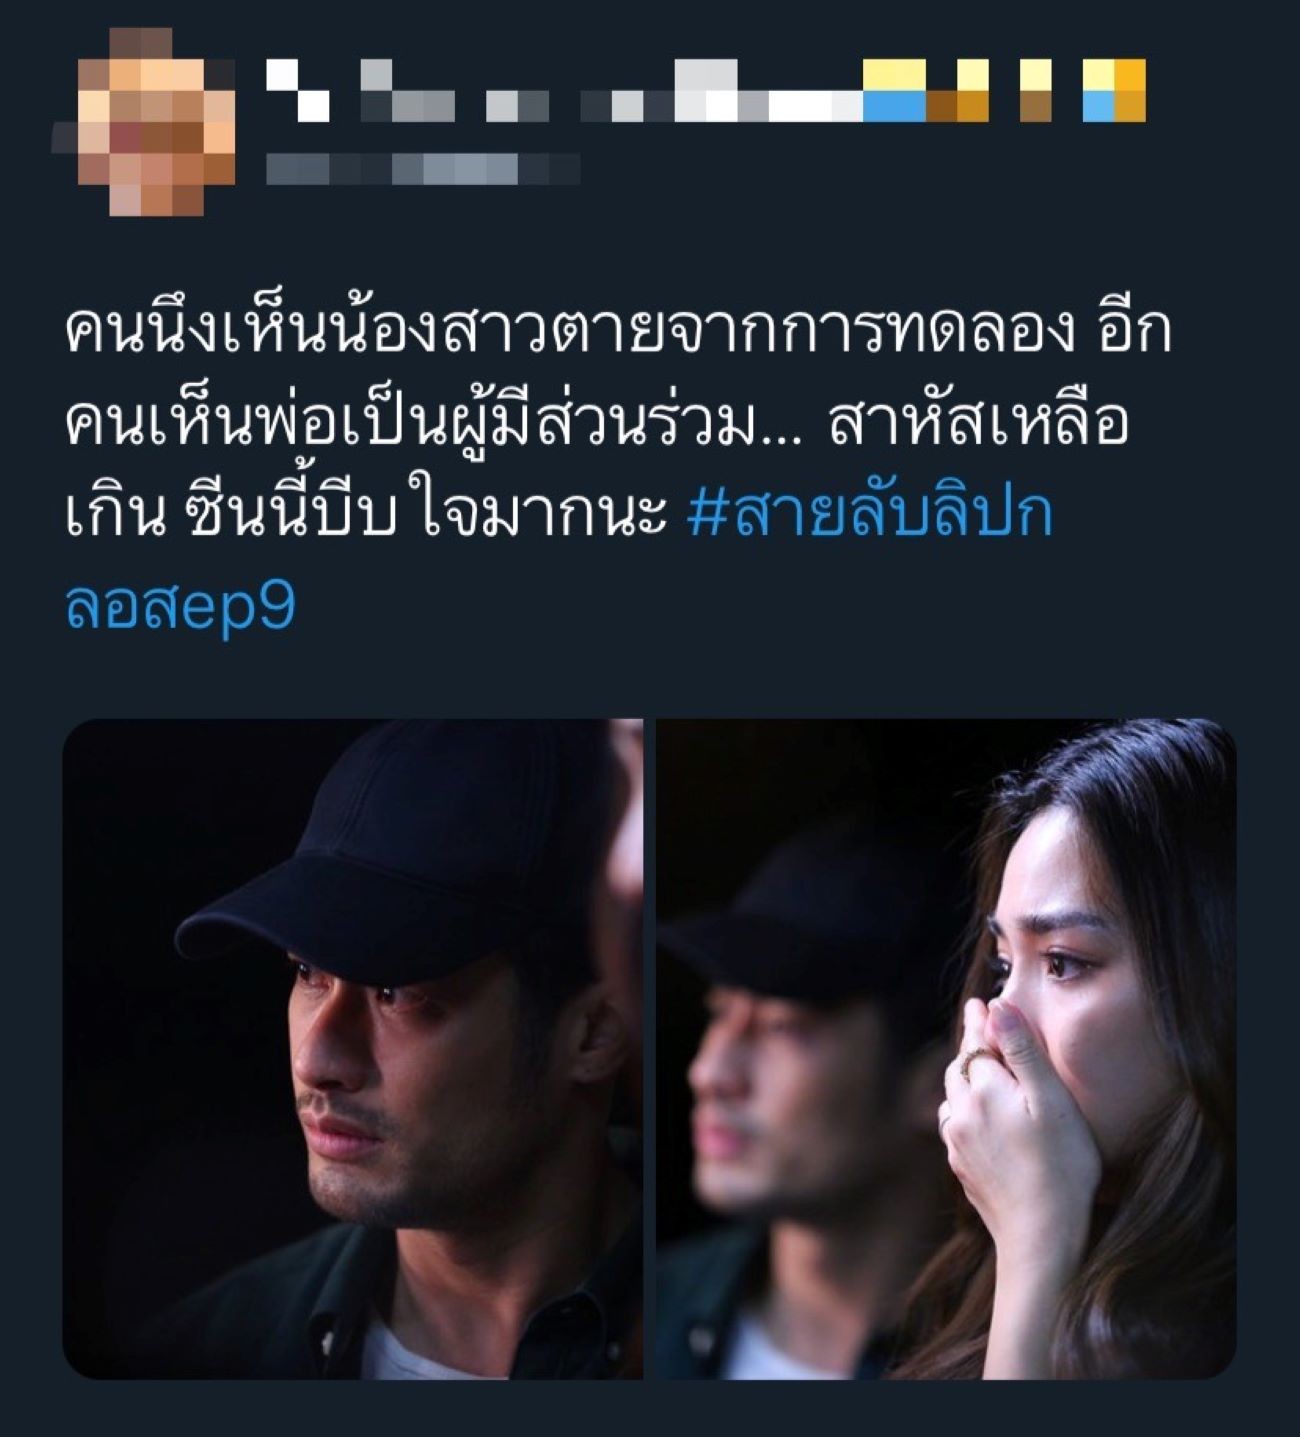Click the word สาหัสเหลือ in the tweet
The width and height of the screenshot is (1300, 1437).
978,423
